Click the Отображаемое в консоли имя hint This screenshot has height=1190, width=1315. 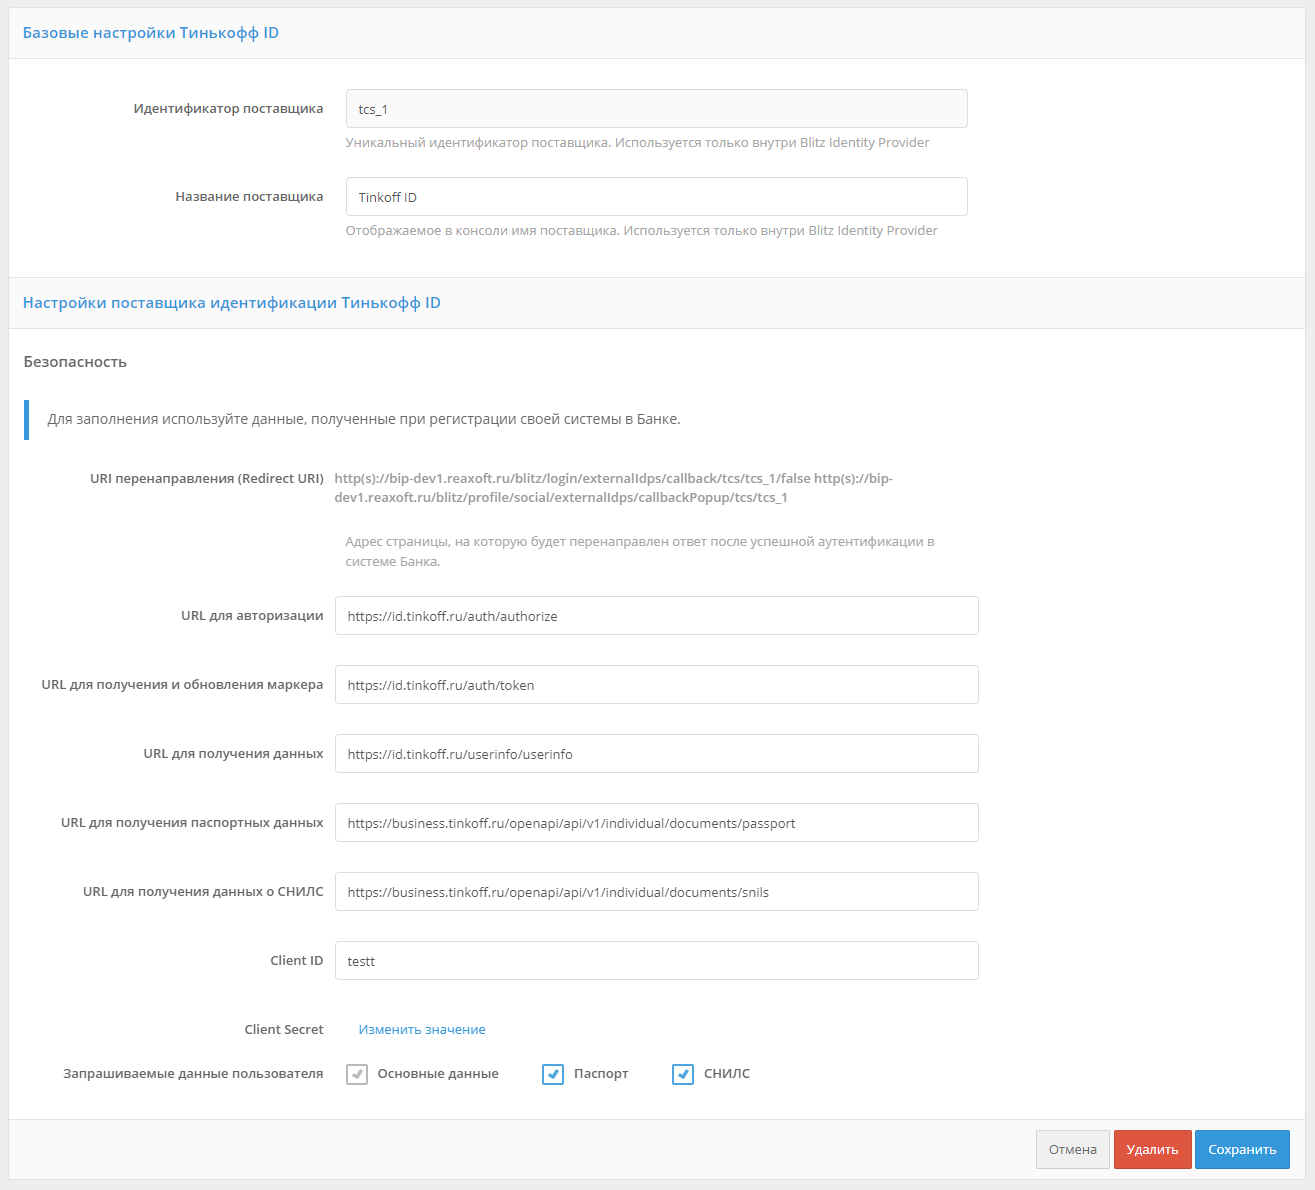click(642, 231)
